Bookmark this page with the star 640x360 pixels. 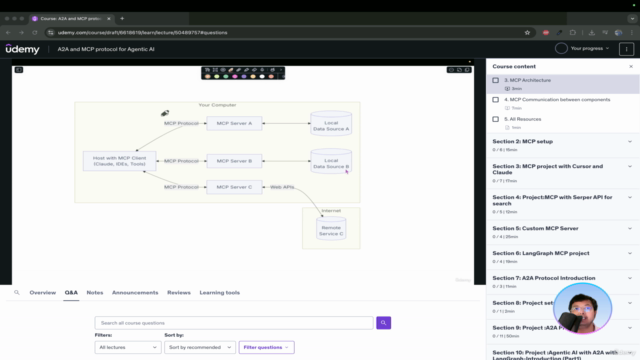(x=527, y=33)
